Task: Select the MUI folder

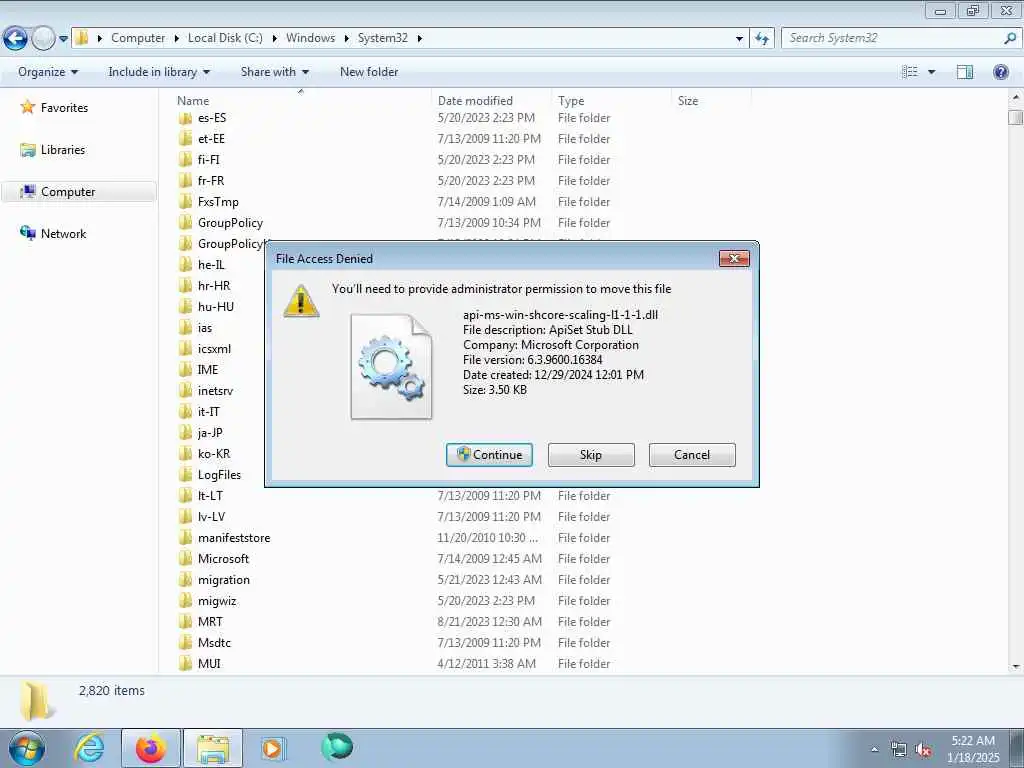Action: click(x=209, y=664)
